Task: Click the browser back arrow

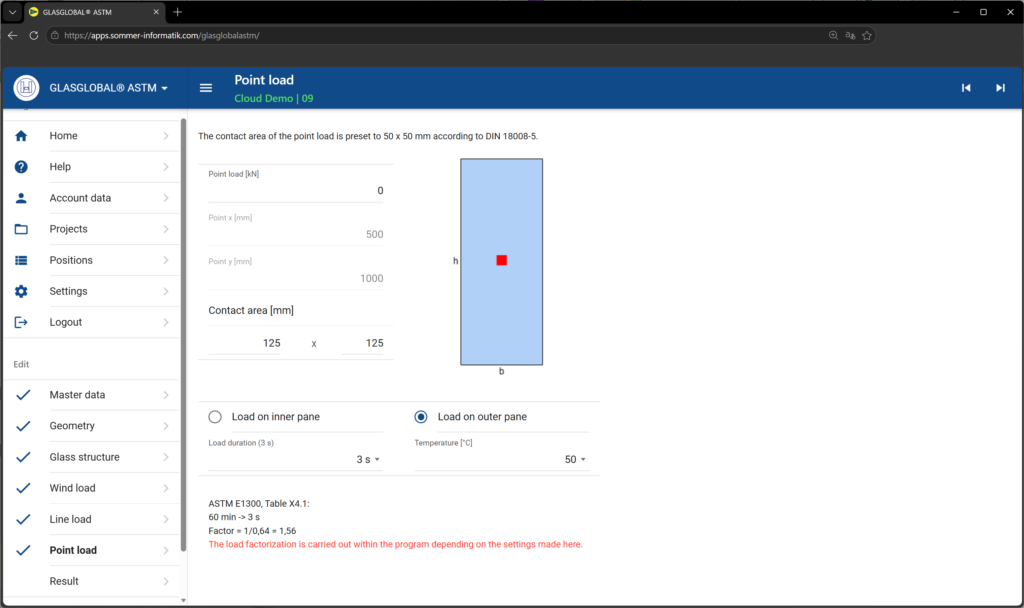Action: 12,35
